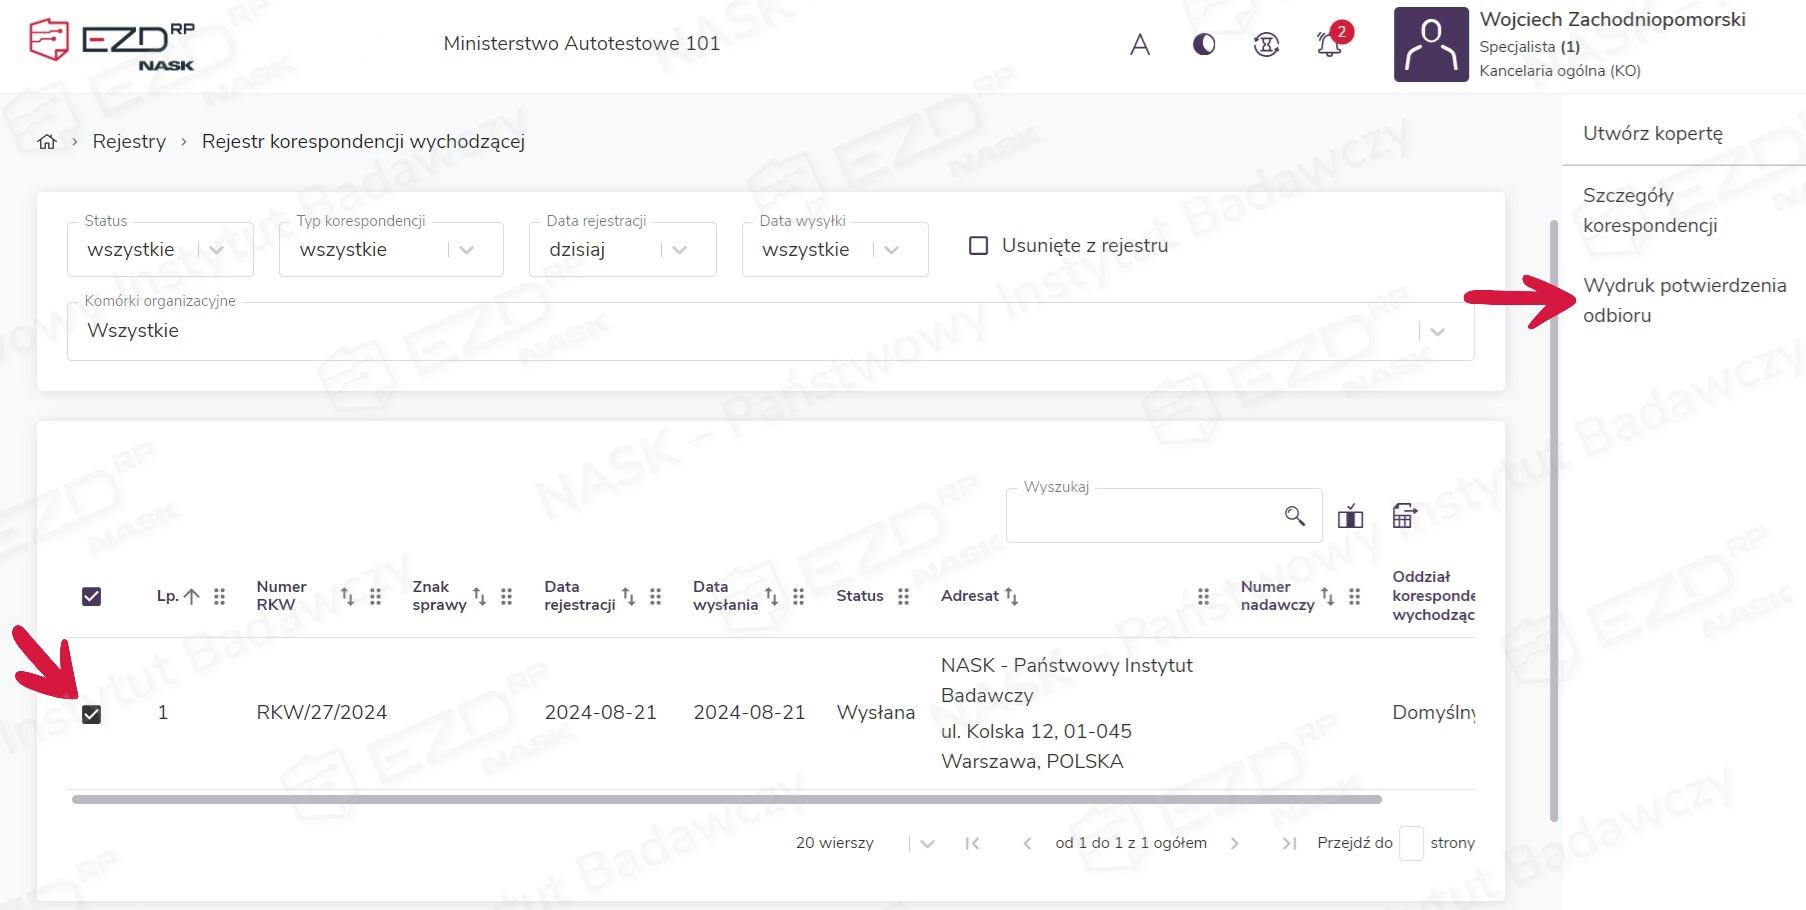Open the column chooser icon

click(1350, 516)
